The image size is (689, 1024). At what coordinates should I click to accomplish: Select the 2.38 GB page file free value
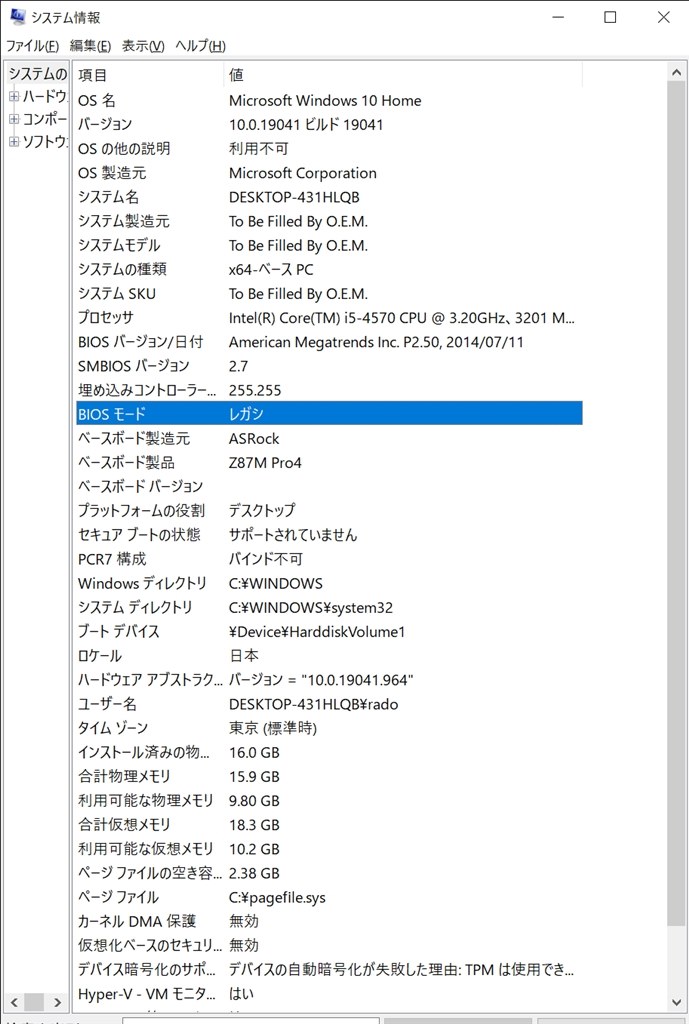(x=254, y=873)
